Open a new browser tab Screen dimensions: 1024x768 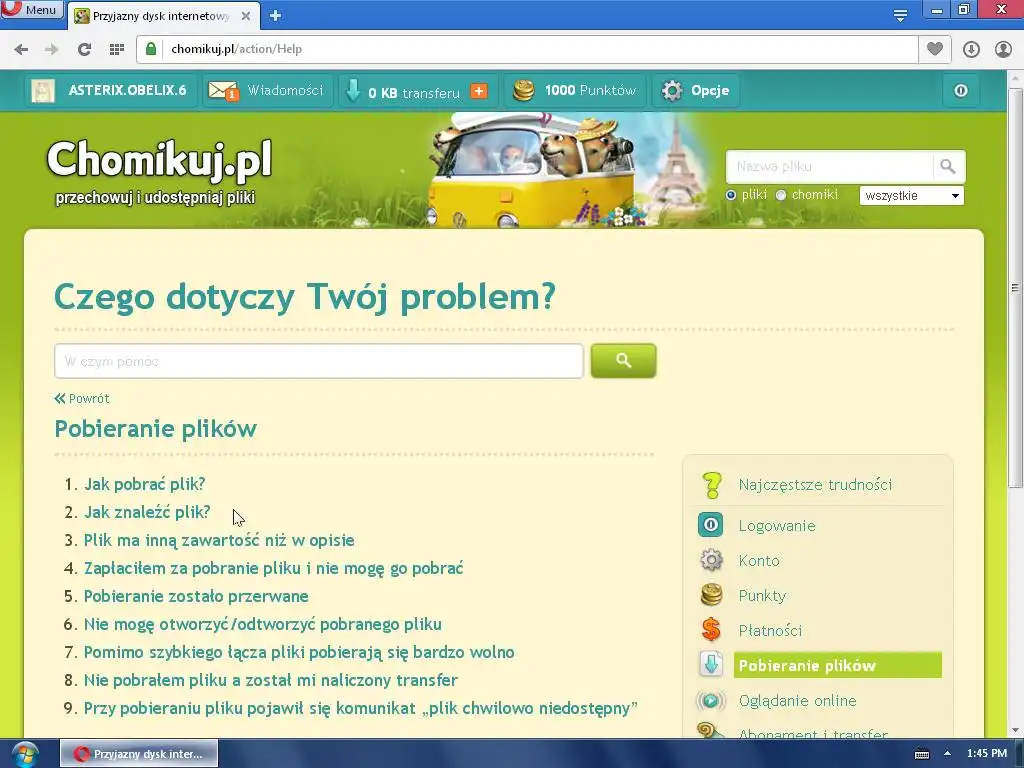[x=275, y=16]
